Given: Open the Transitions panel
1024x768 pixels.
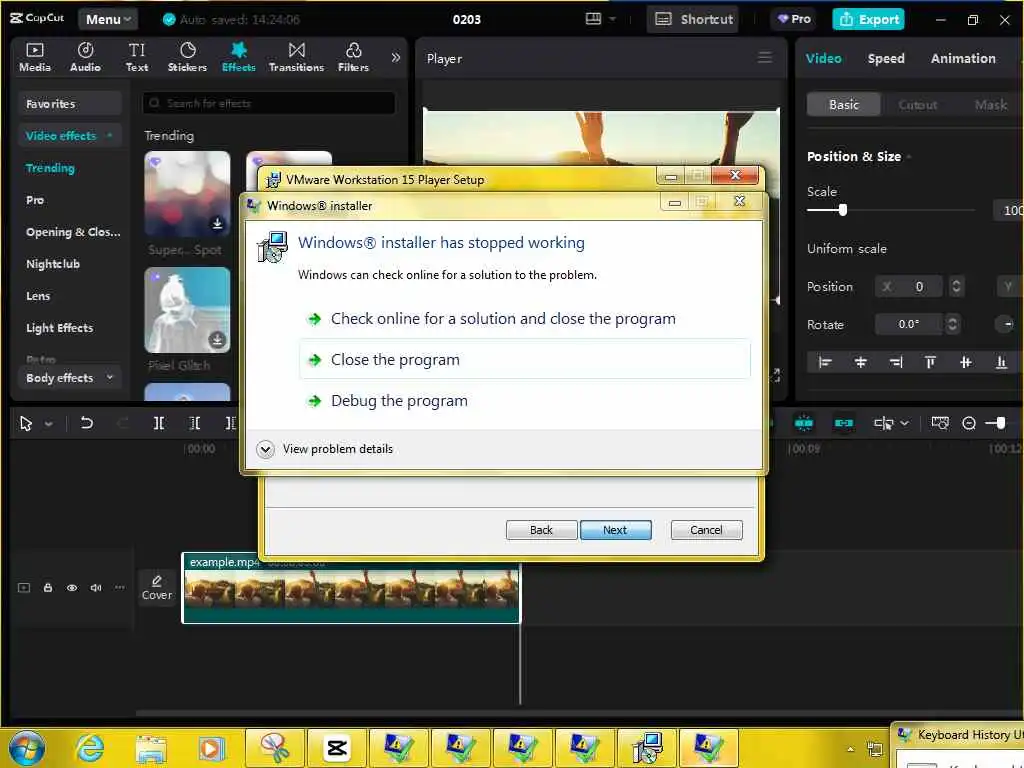Looking at the screenshot, I should pos(296,57).
